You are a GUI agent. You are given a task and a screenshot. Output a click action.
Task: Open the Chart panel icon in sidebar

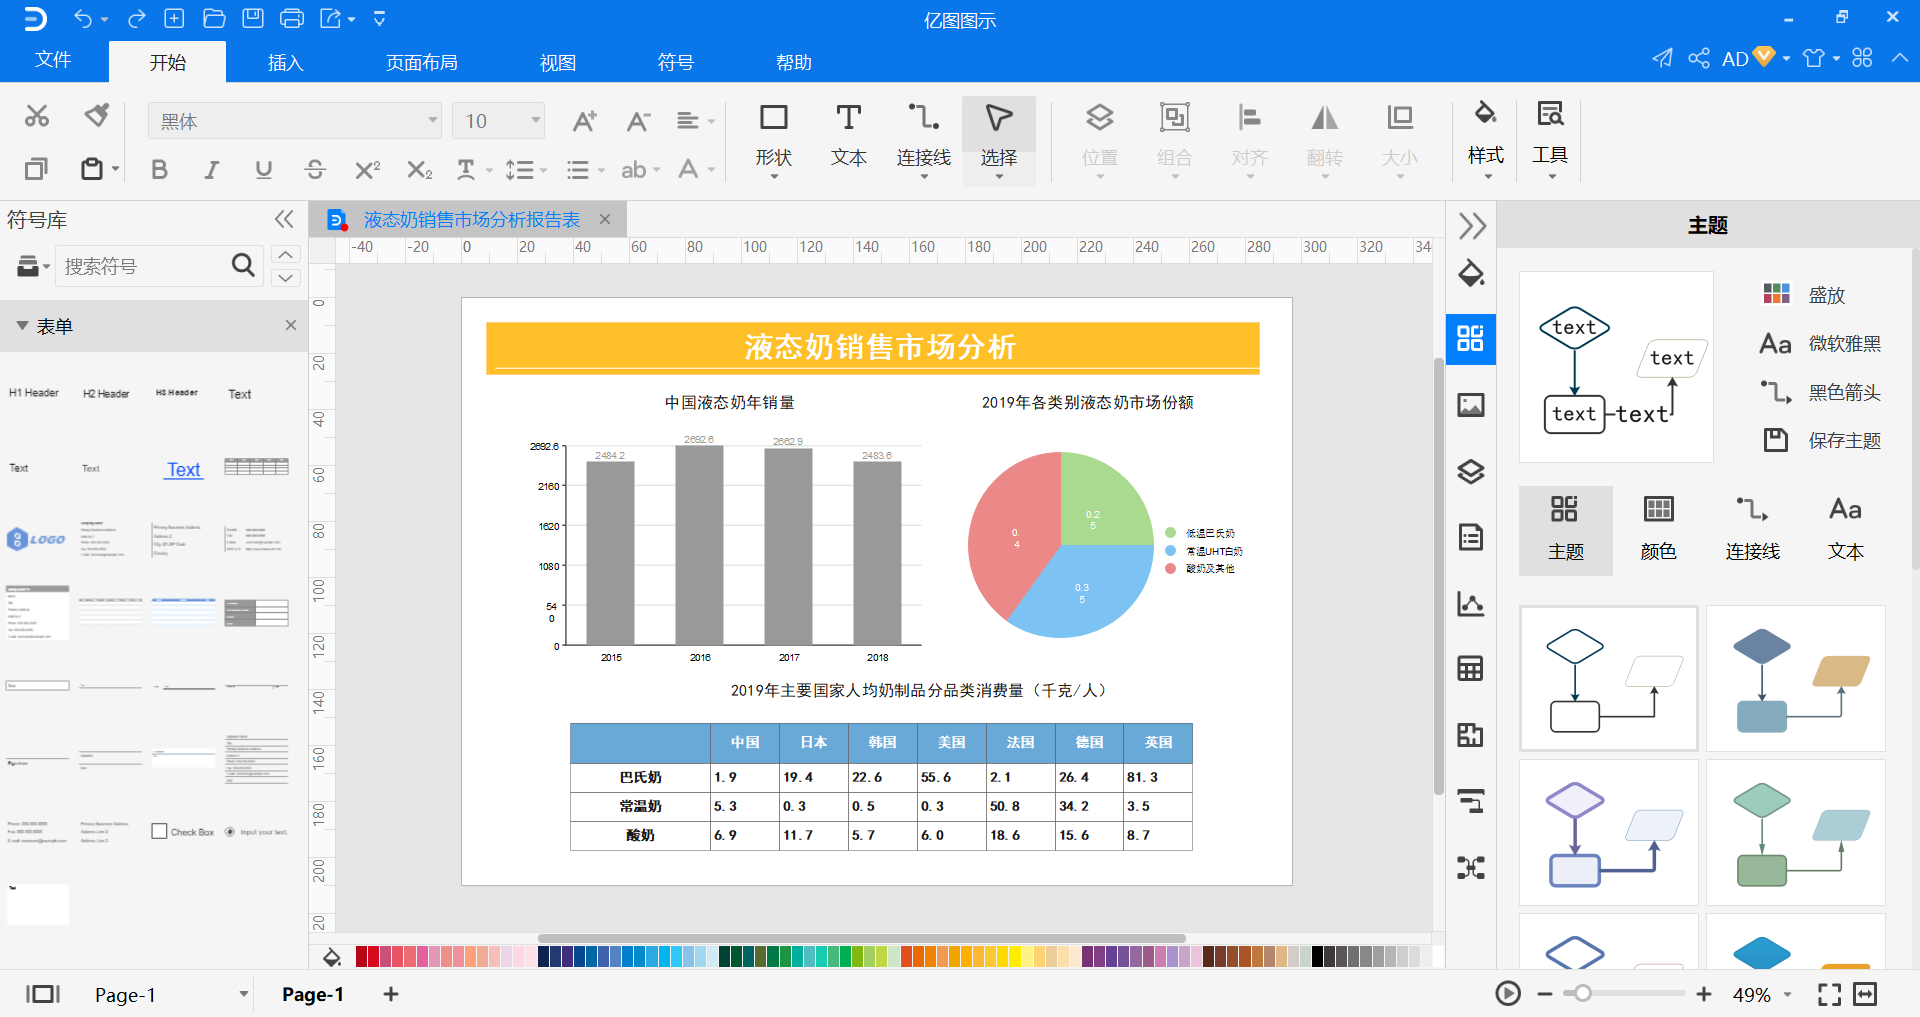tap(1470, 603)
